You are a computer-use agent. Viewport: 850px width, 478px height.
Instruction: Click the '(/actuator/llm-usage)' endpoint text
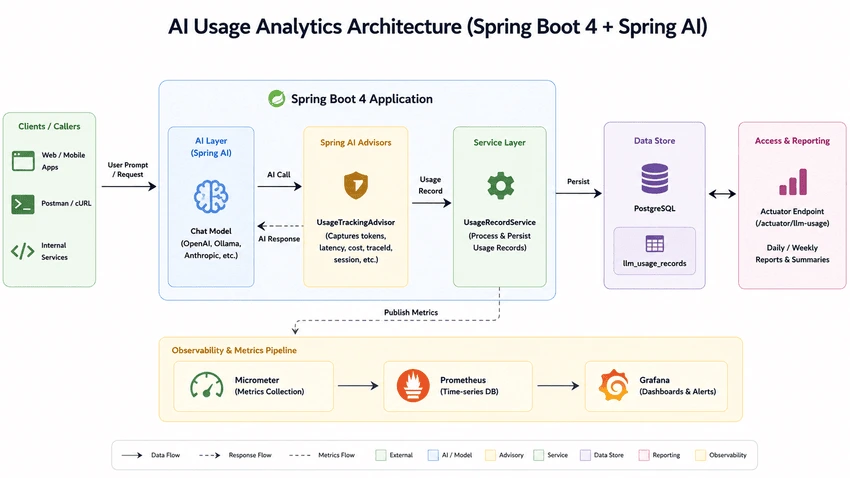[792, 223]
